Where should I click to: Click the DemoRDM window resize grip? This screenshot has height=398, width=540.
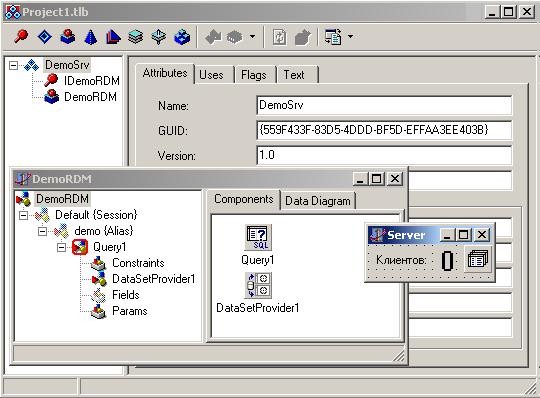pyautogui.click(x=399, y=357)
